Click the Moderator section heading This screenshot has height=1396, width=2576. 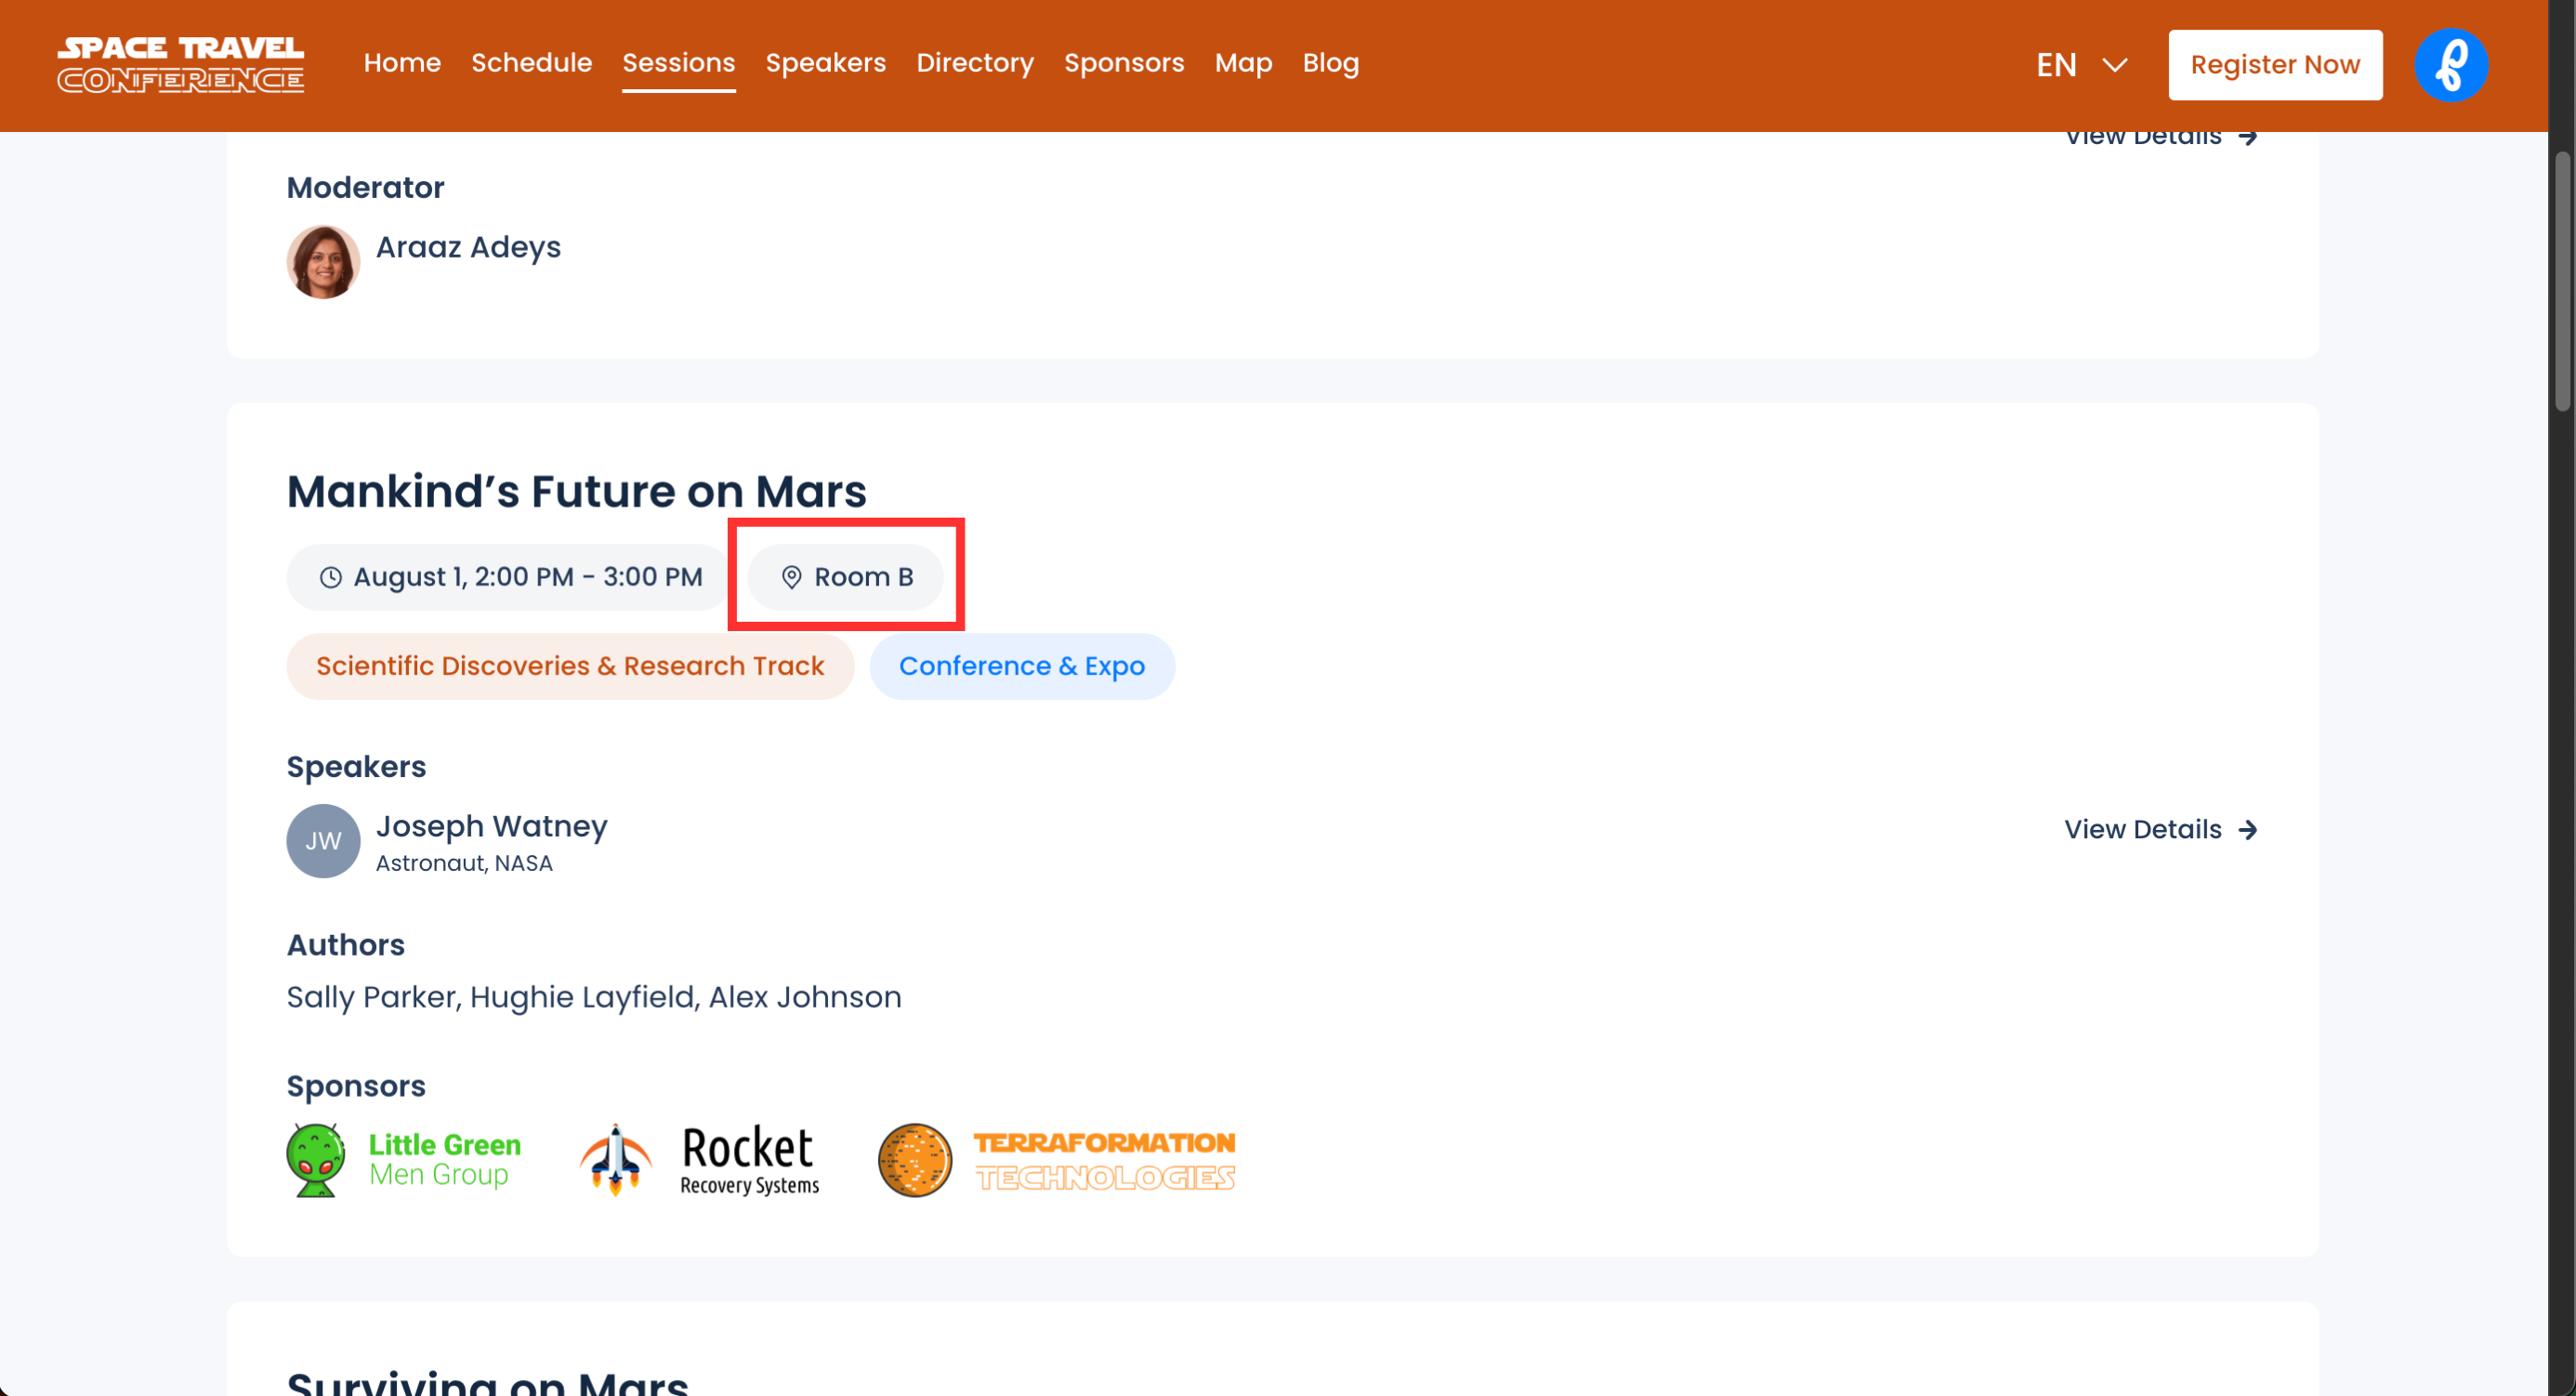tap(365, 188)
